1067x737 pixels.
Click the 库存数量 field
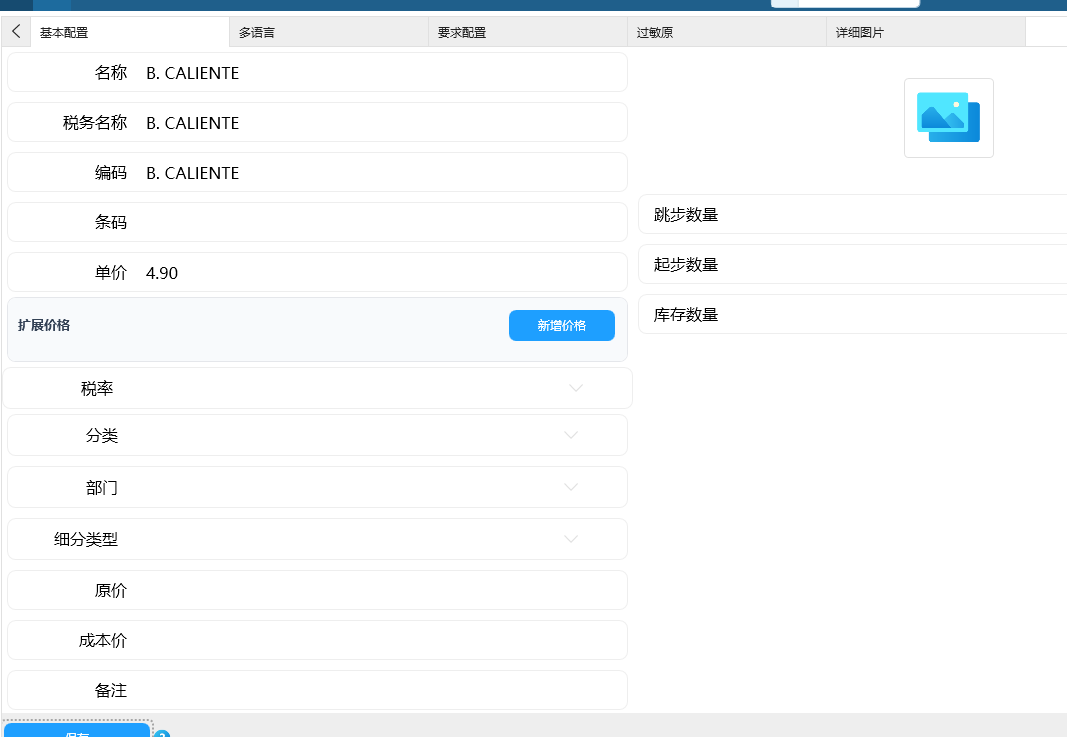(853, 314)
